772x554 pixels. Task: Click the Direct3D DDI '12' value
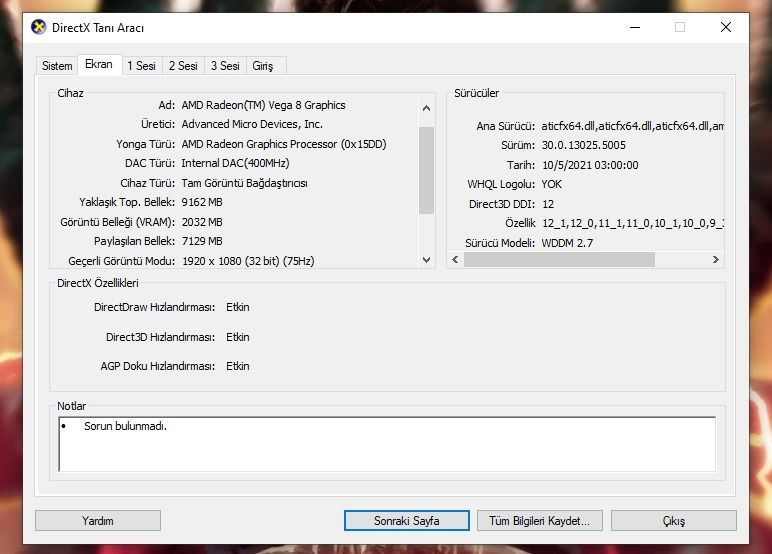548,204
